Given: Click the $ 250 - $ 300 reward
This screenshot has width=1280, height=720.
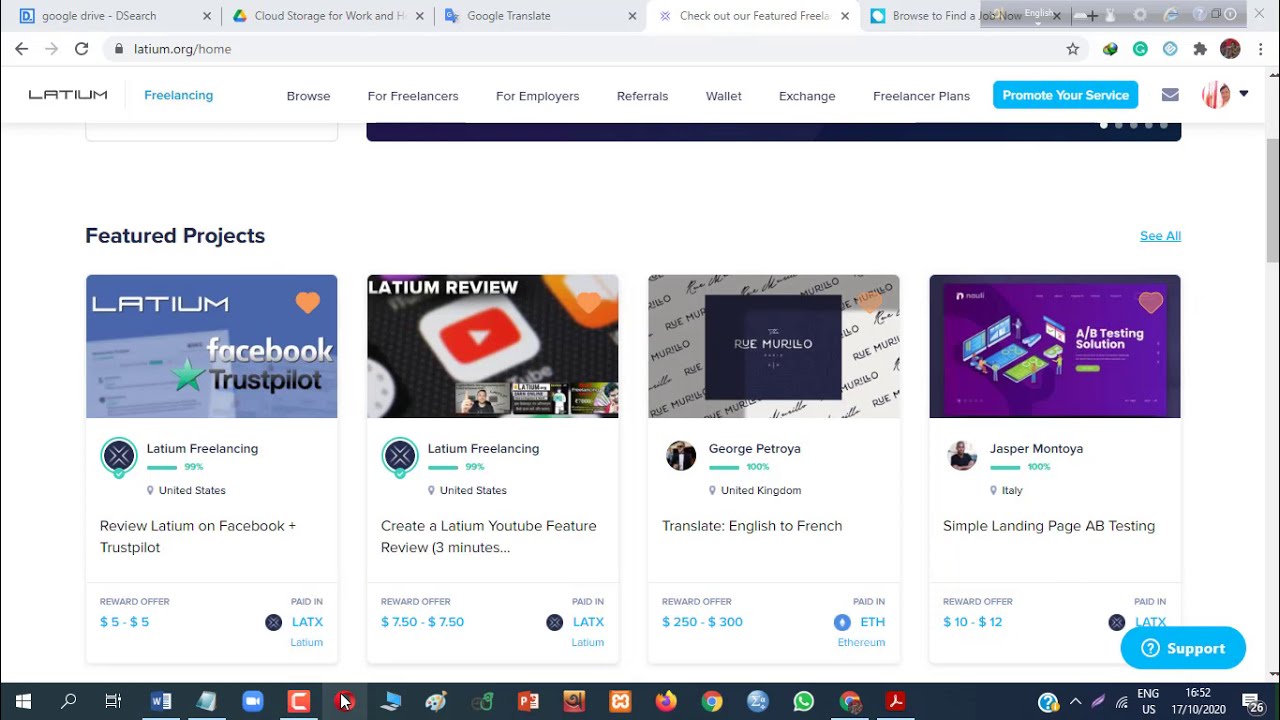Looking at the screenshot, I should [702, 622].
